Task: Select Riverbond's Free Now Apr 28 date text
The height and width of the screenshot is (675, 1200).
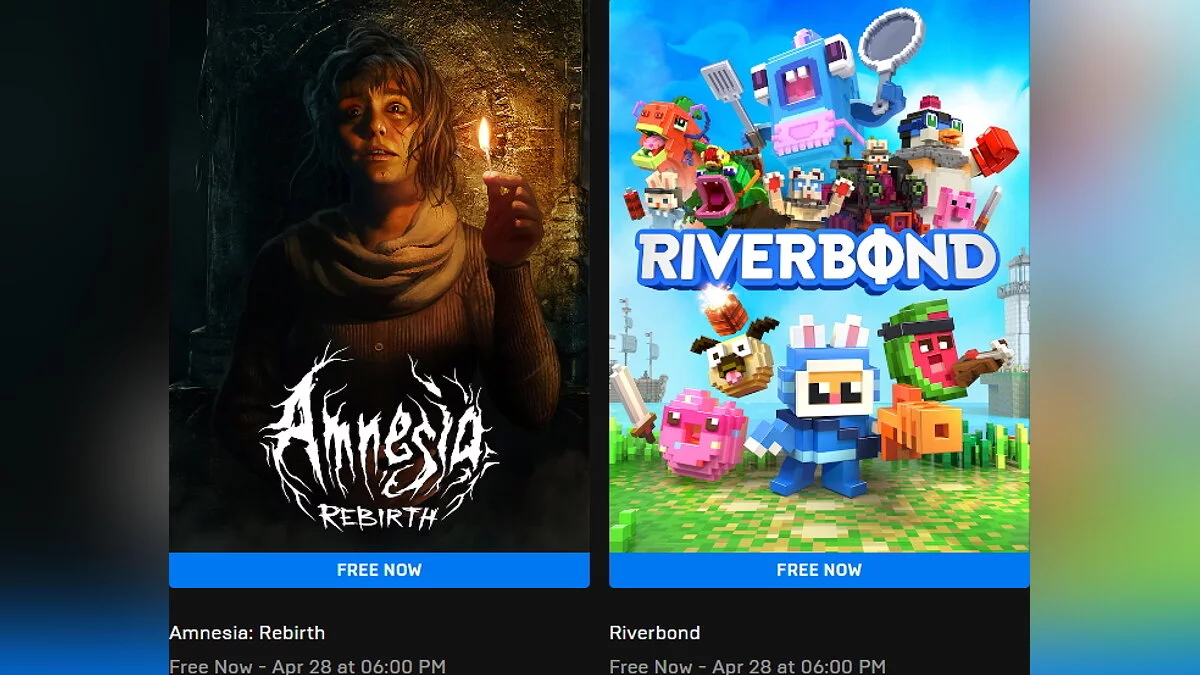Action: coord(747,666)
